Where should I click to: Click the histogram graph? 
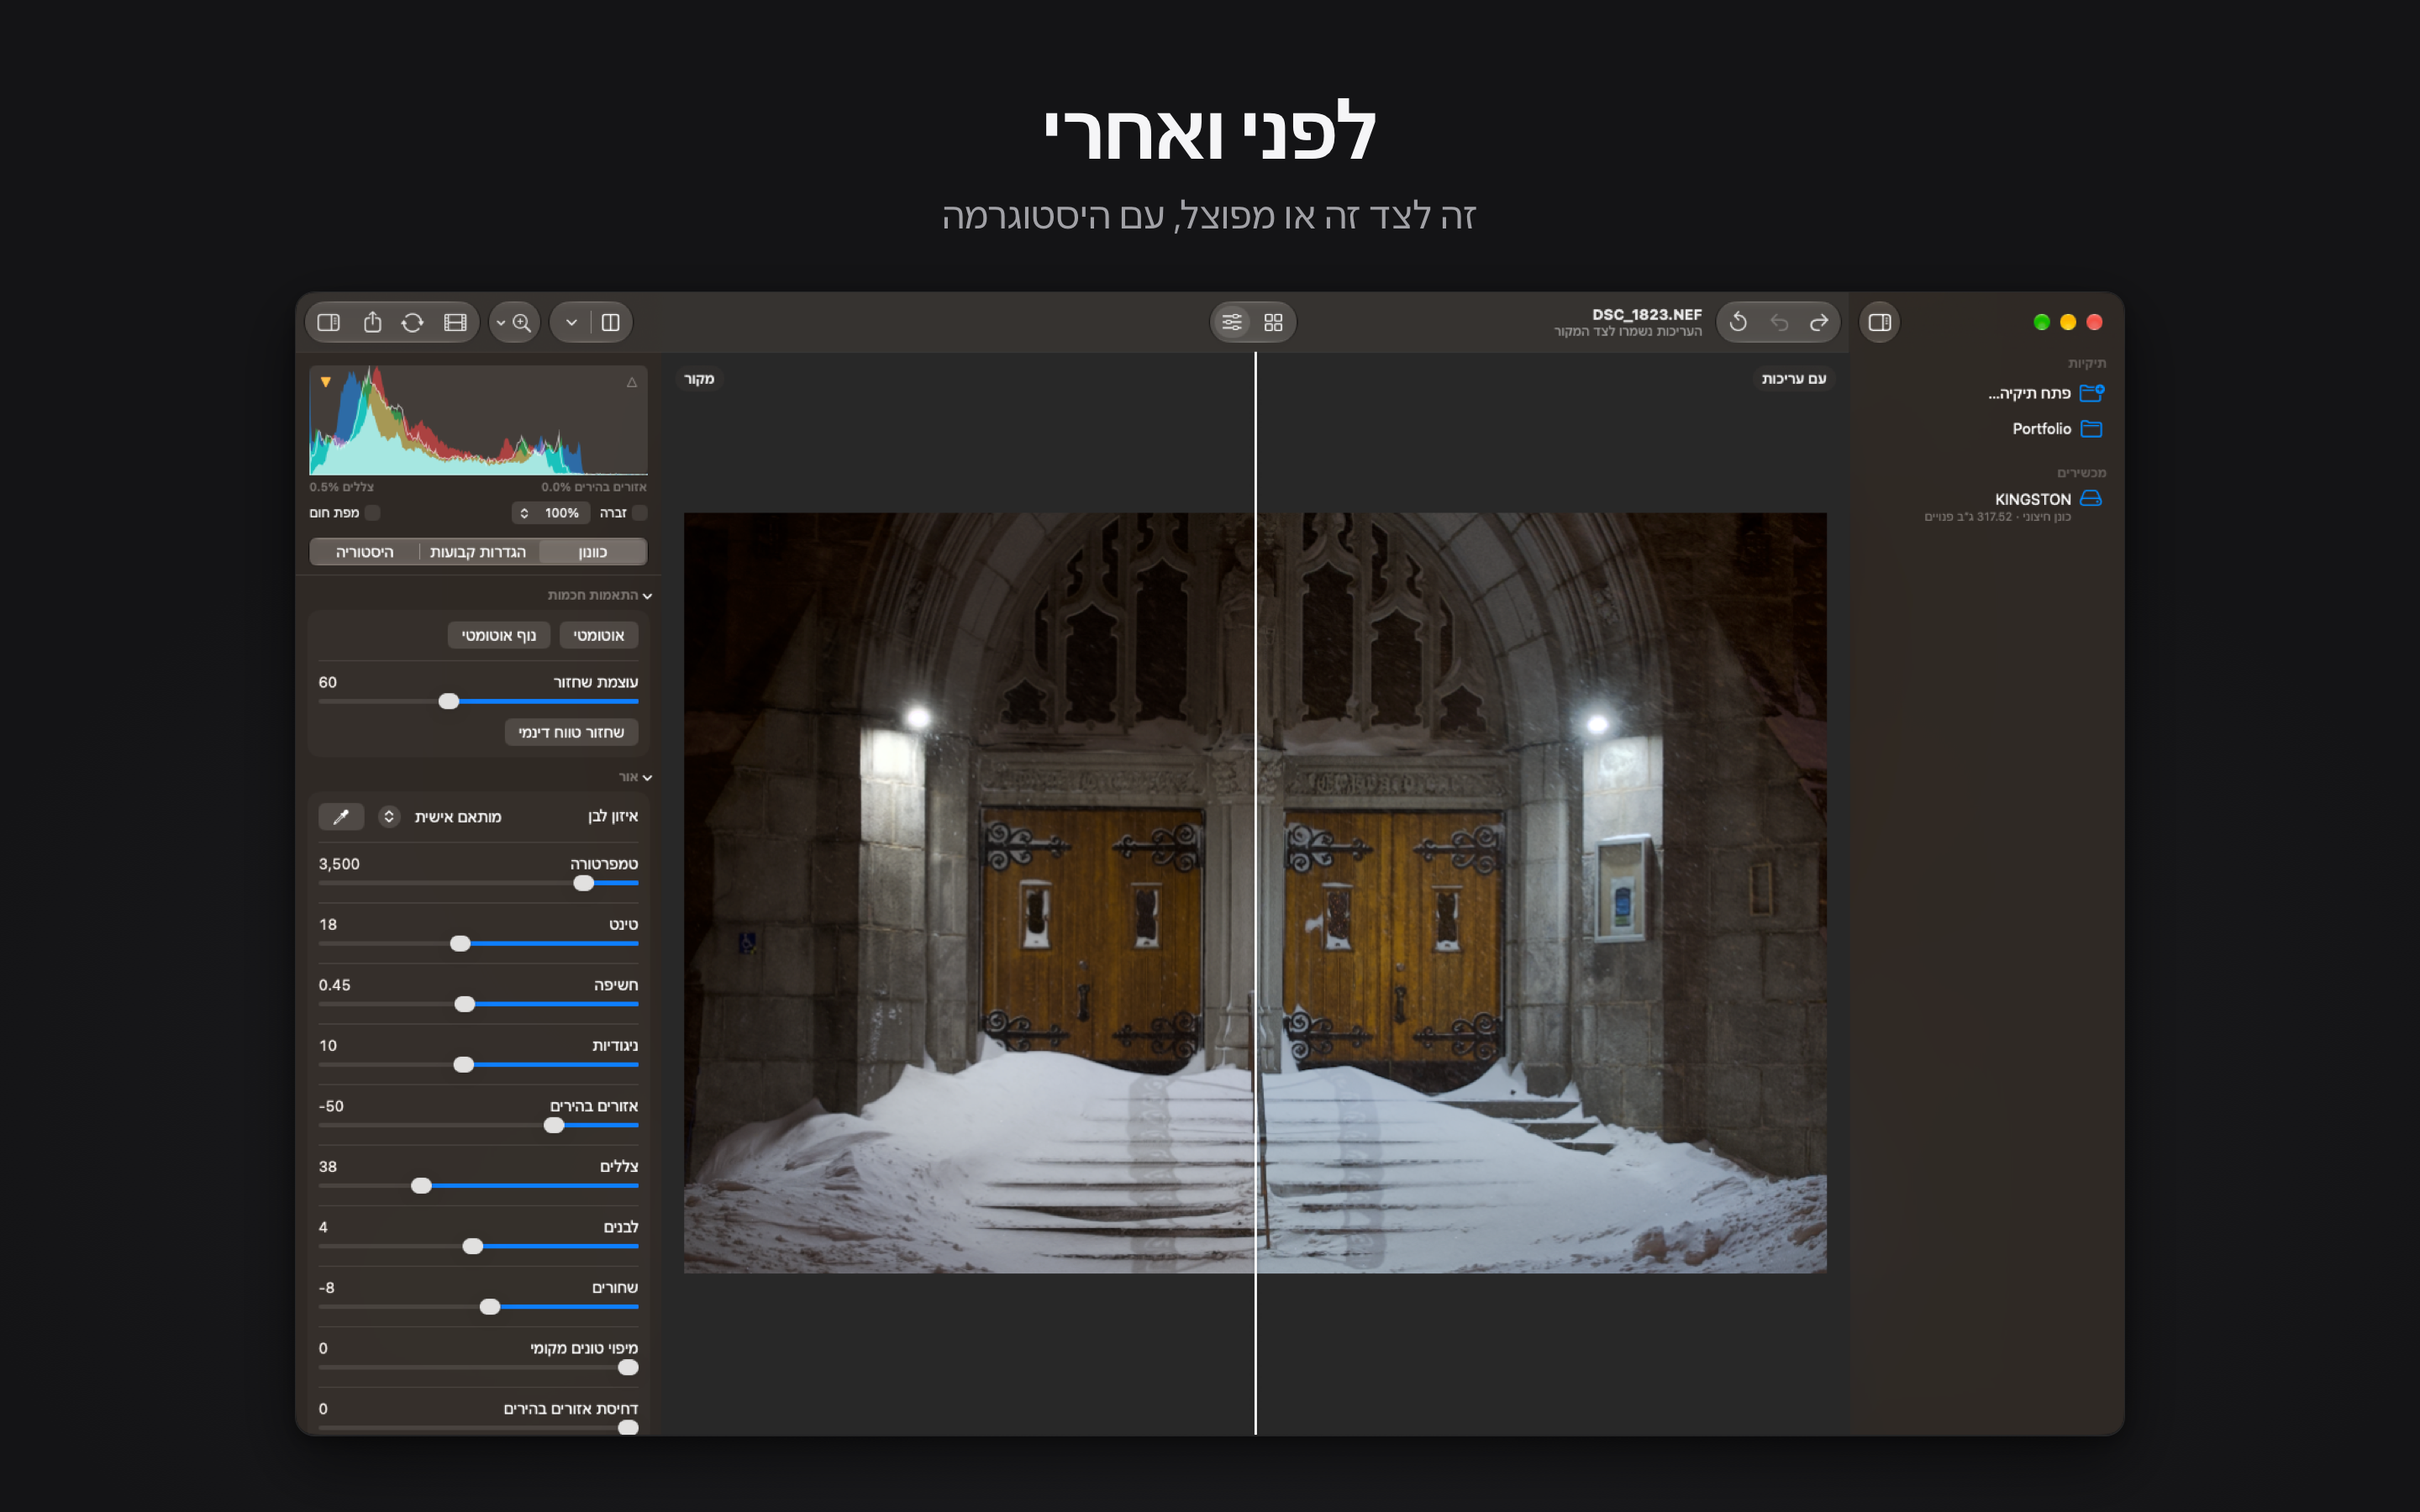click(x=479, y=420)
